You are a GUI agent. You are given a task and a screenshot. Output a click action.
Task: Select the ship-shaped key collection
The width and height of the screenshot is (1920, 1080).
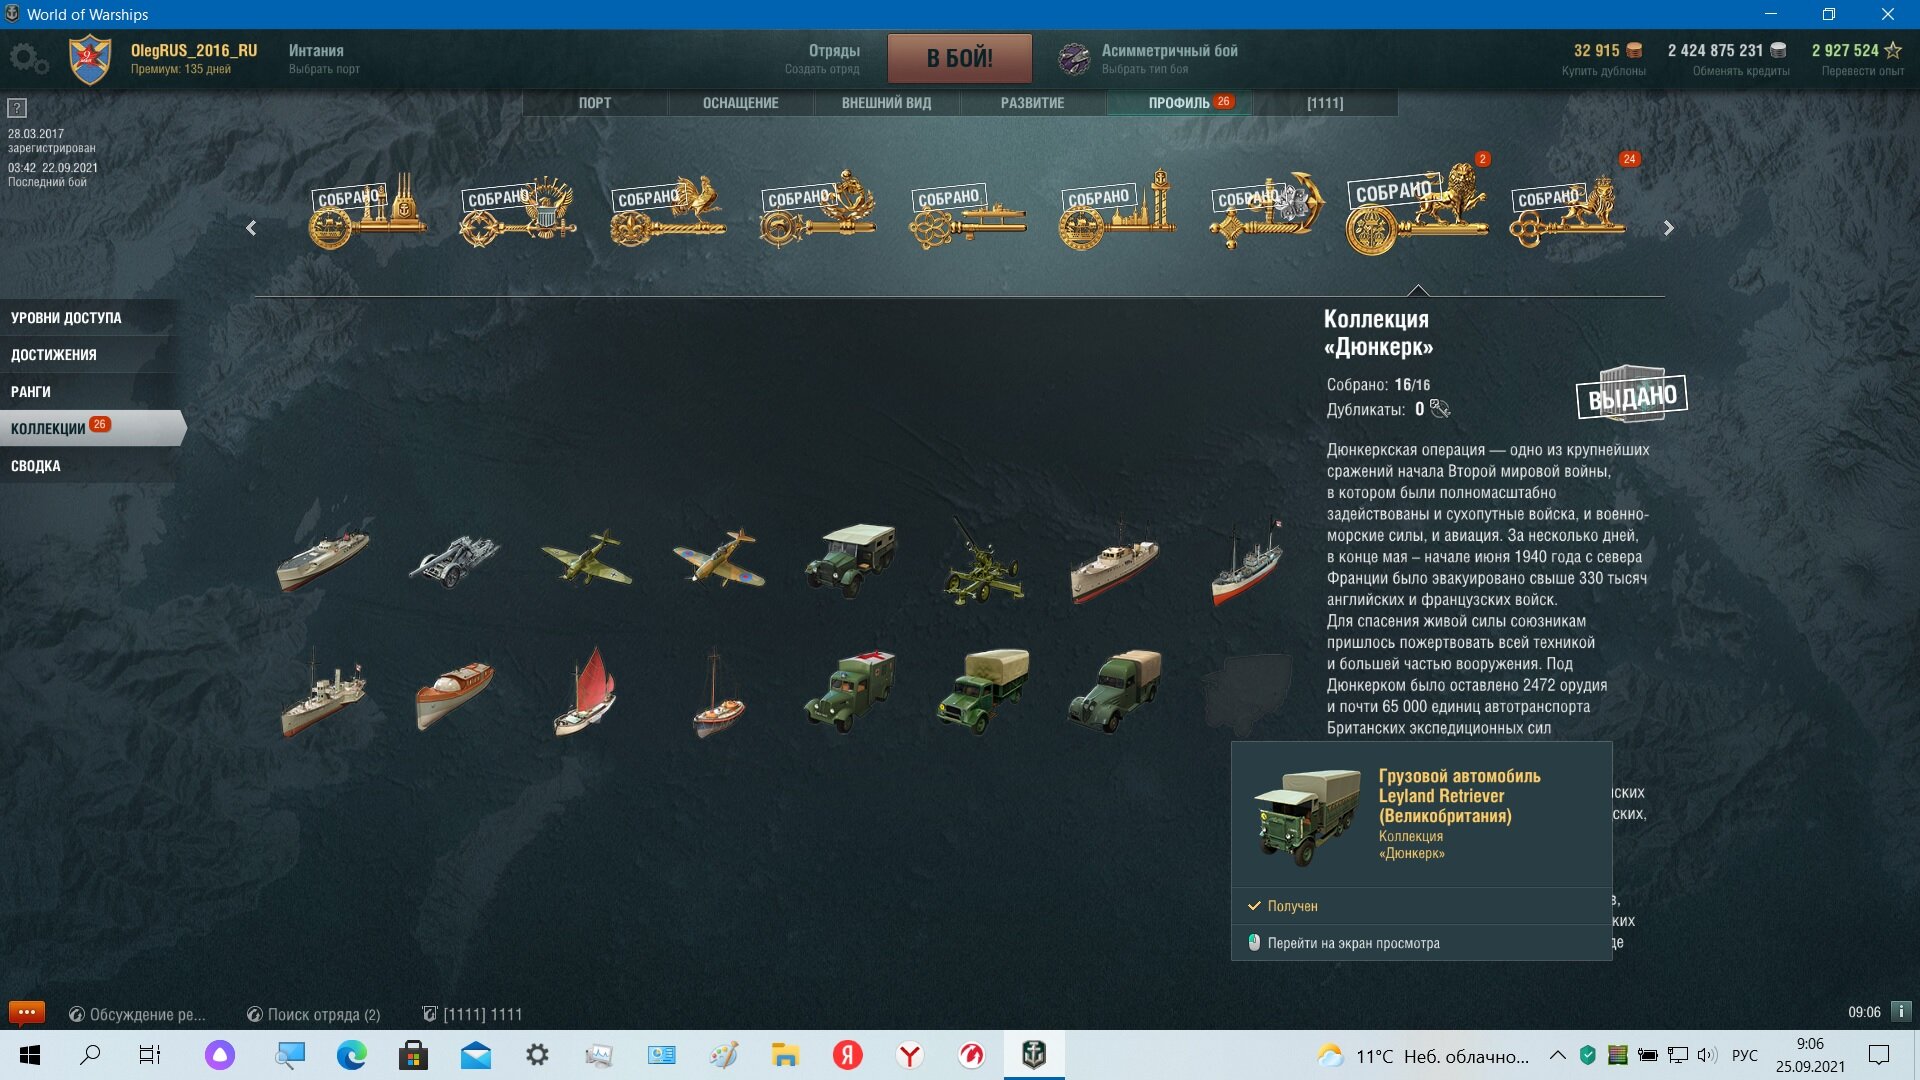pos(967,215)
